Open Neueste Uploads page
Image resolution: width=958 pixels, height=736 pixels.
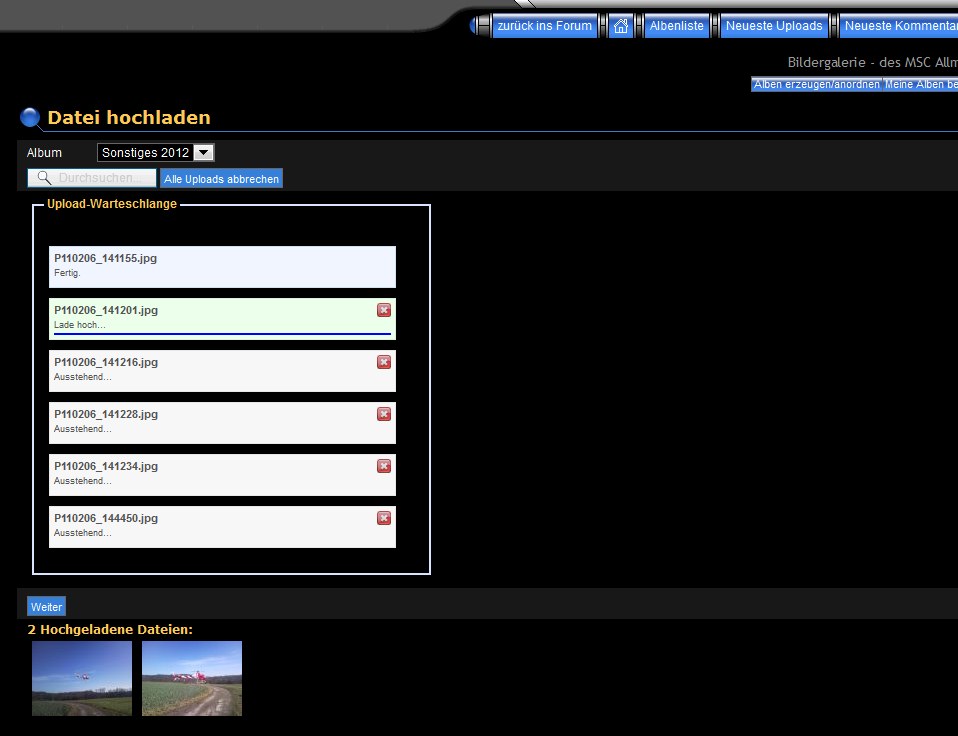pos(774,26)
